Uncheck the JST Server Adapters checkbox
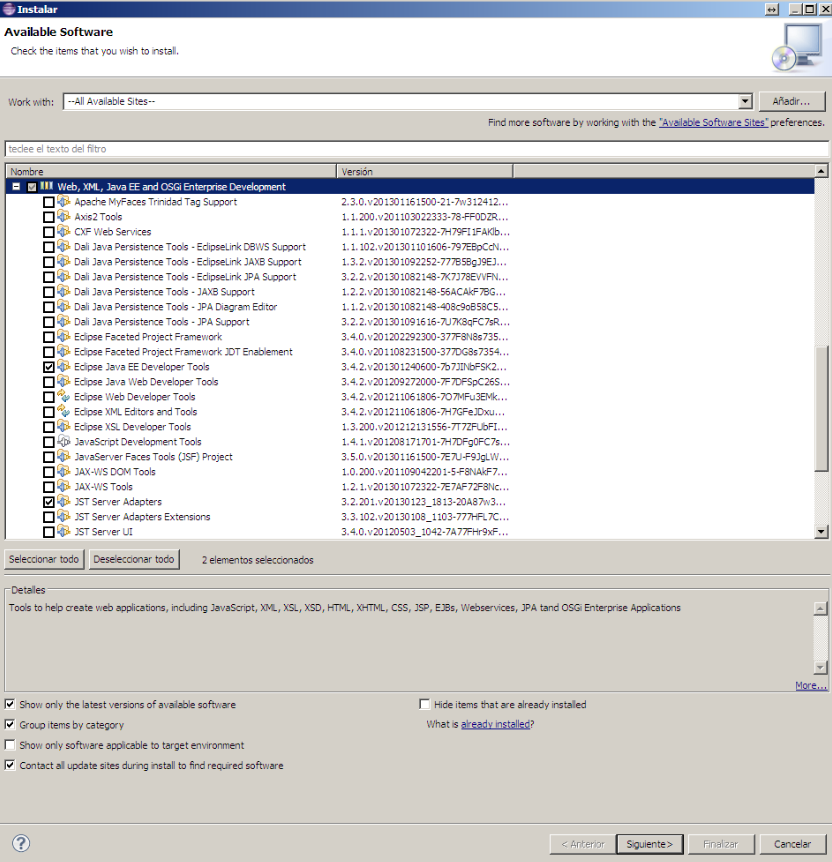 (x=48, y=502)
